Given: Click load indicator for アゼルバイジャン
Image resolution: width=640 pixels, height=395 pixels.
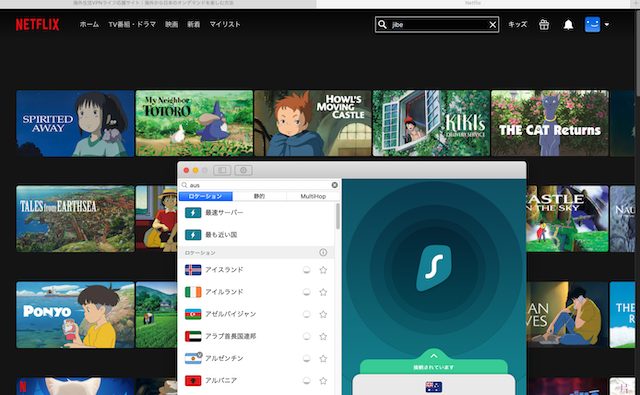Looking at the screenshot, I should coord(307,314).
